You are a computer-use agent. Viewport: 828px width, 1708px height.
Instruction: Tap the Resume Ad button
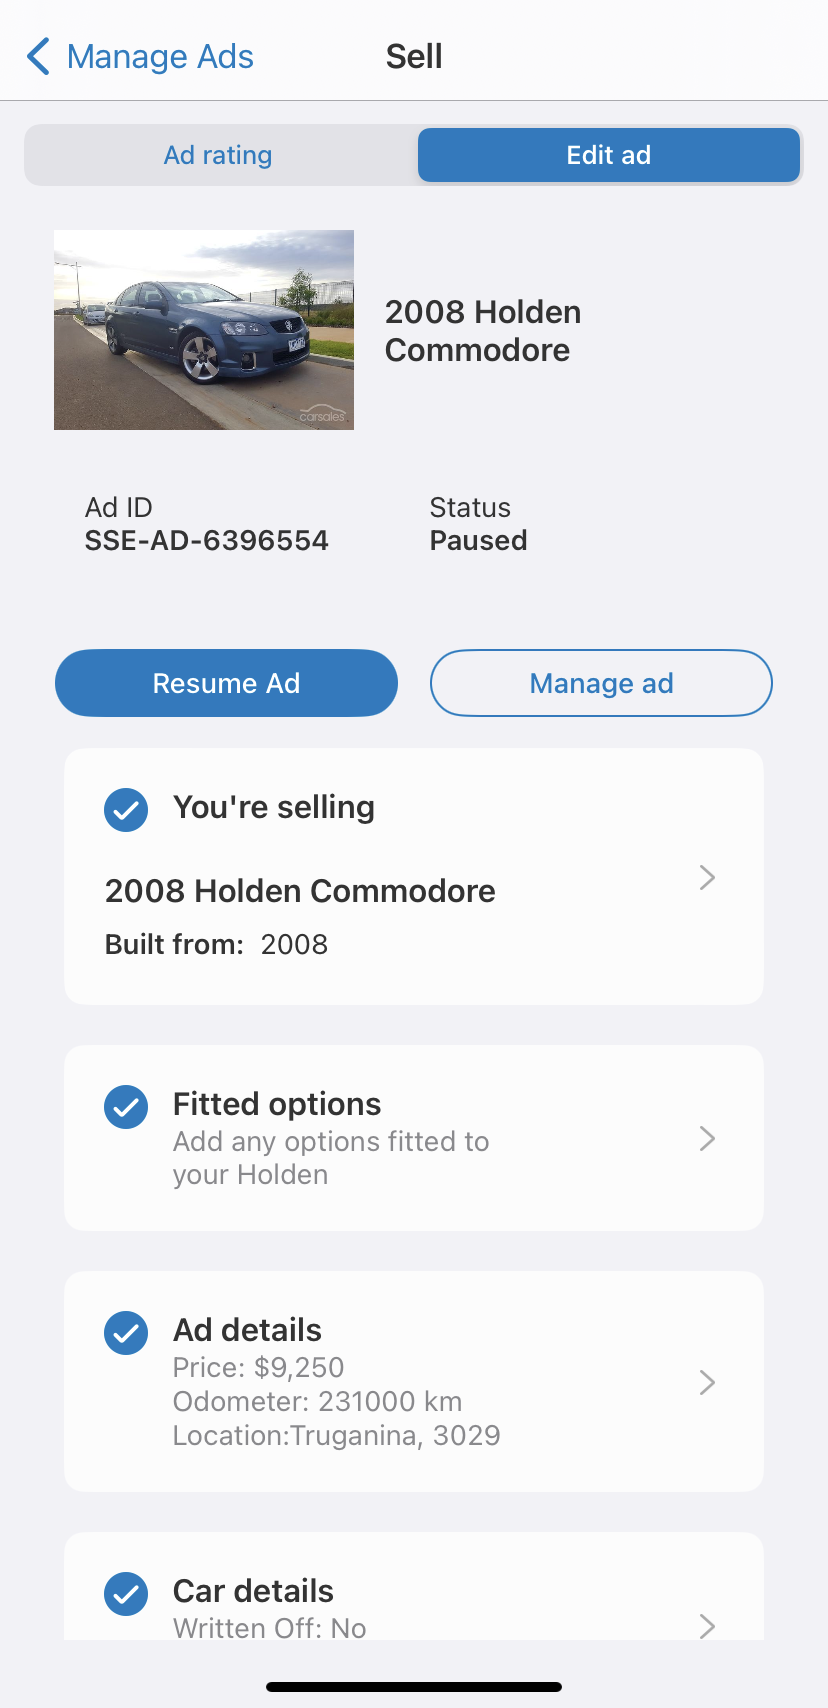coord(226,683)
